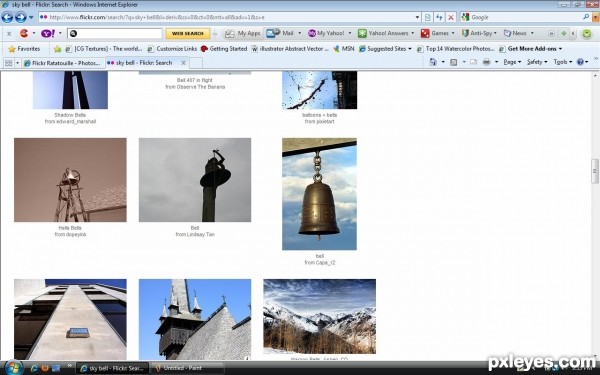Stop loading with the red X icon

[451, 17]
